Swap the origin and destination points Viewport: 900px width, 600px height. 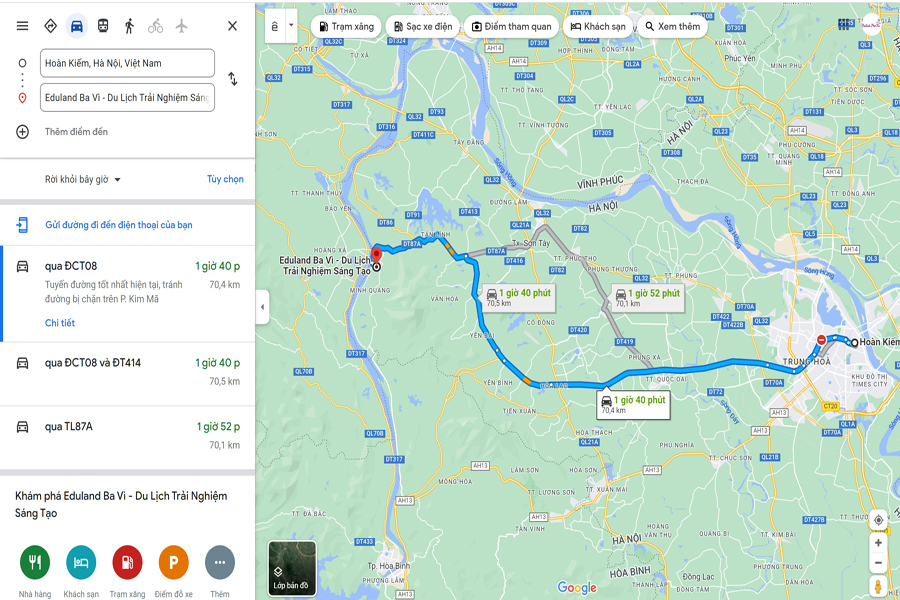[232, 79]
